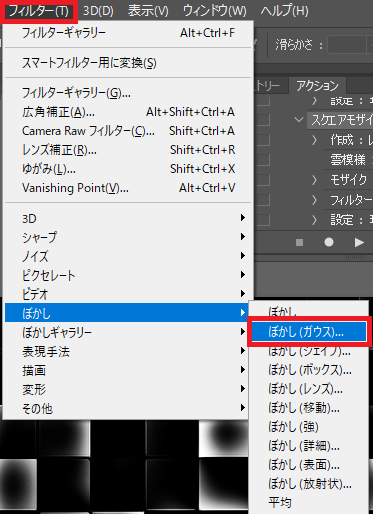The height and width of the screenshot is (514, 373).
Task: Select スマートフィルター用に変換(S)
Action: 128,63
